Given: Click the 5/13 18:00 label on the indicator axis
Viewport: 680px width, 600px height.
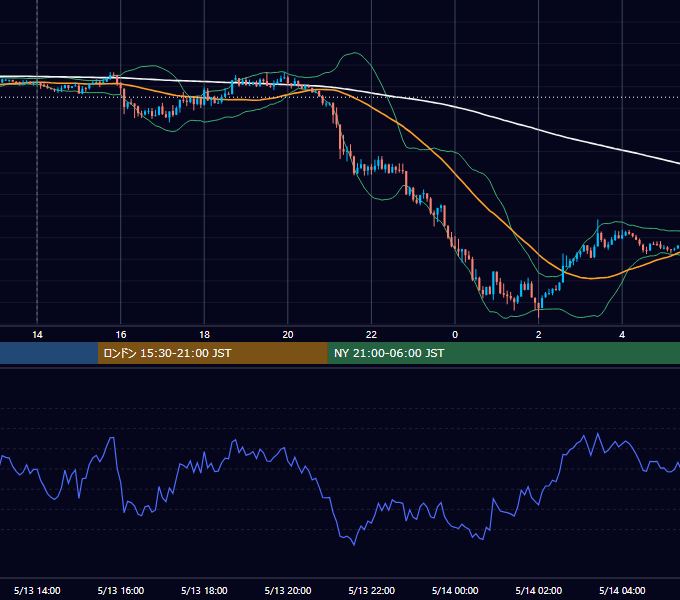Looking at the screenshot, I should (204, 590).
